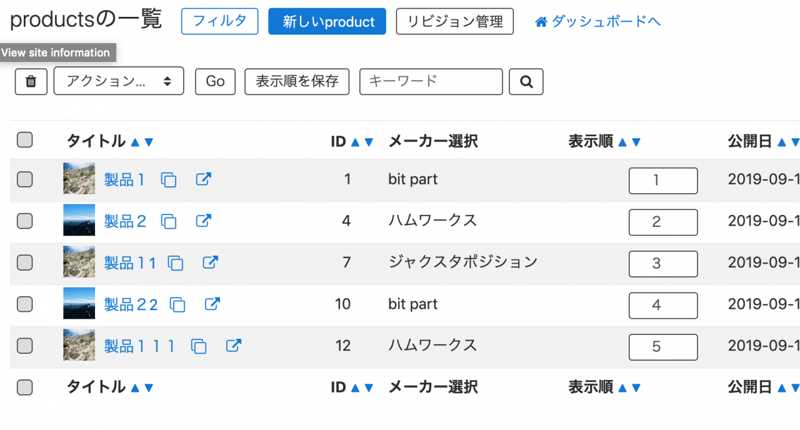Open the 製品2 thumbnail image
Viewport: 800px width, 430px height.
coord(79,221)
